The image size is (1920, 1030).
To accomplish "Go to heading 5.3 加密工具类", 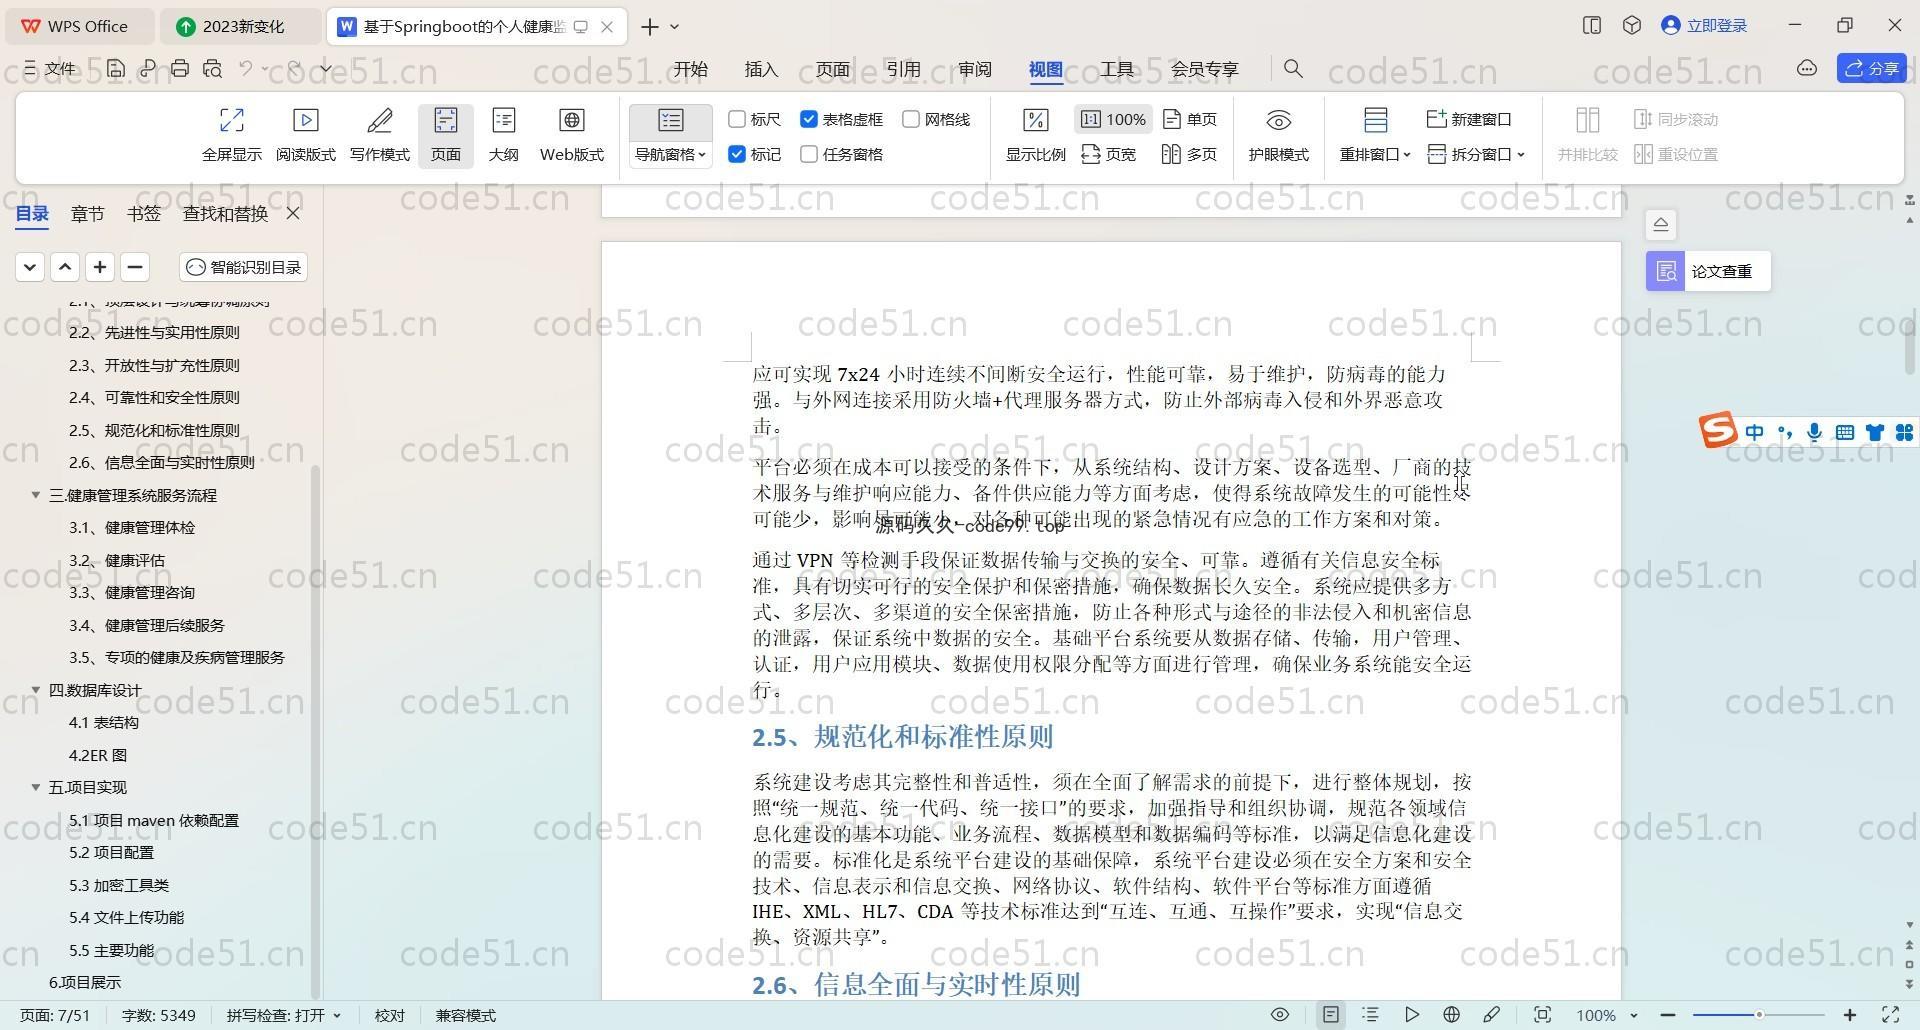I will 119,885.
